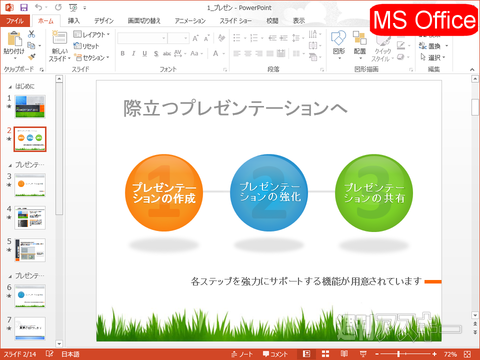Image resolution: width=480 pixels, height=360 pixels.
Task: Collapse the はじめに section in slide pane
Action: tap(10, 87)
